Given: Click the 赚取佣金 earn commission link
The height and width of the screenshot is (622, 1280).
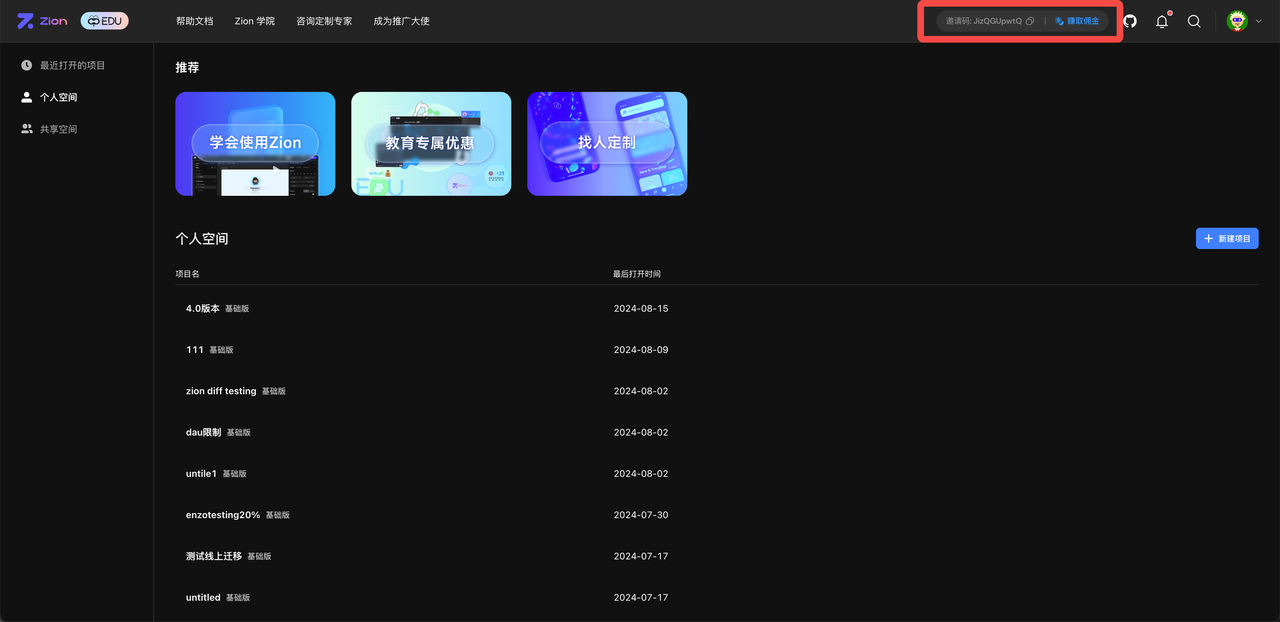Looking at the screenshot, I should point(1077,21).
